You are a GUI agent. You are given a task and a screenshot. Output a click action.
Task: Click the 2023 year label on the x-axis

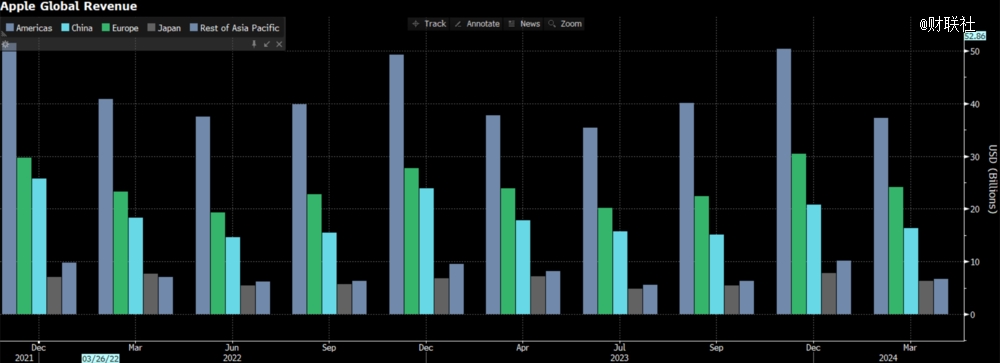click(619, 358)
